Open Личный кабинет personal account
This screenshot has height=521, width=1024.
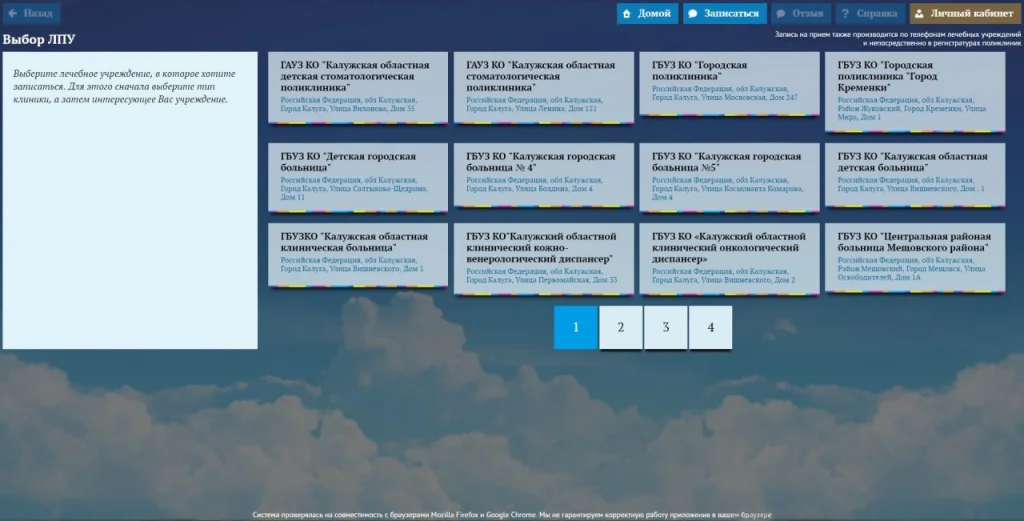click(x=962, y=14)
